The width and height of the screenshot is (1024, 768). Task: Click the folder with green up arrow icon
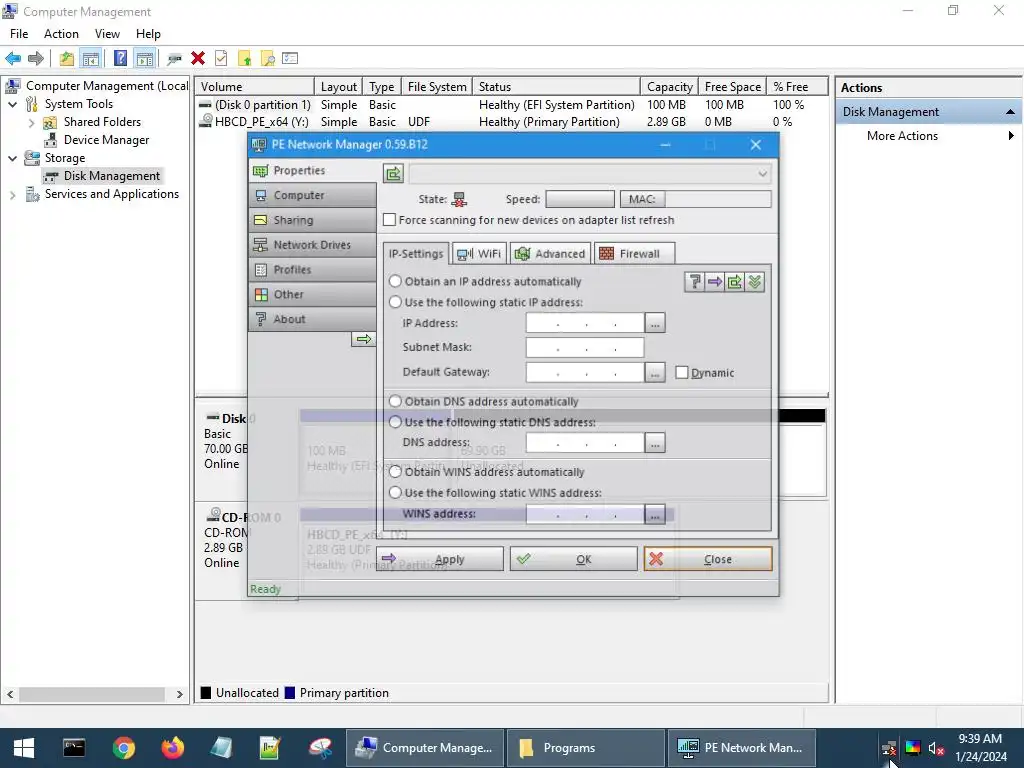(245, 59)
